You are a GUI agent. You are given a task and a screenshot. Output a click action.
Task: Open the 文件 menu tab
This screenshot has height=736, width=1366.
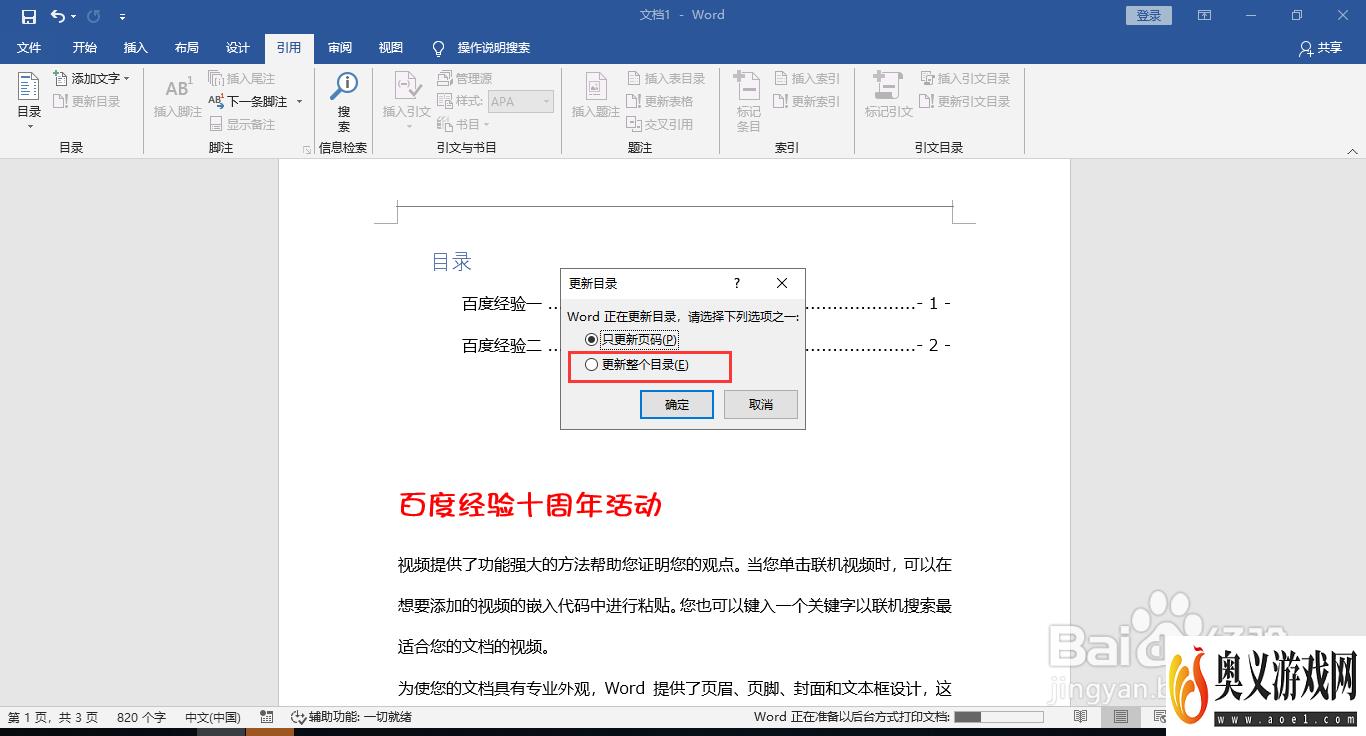pos(29,47)
